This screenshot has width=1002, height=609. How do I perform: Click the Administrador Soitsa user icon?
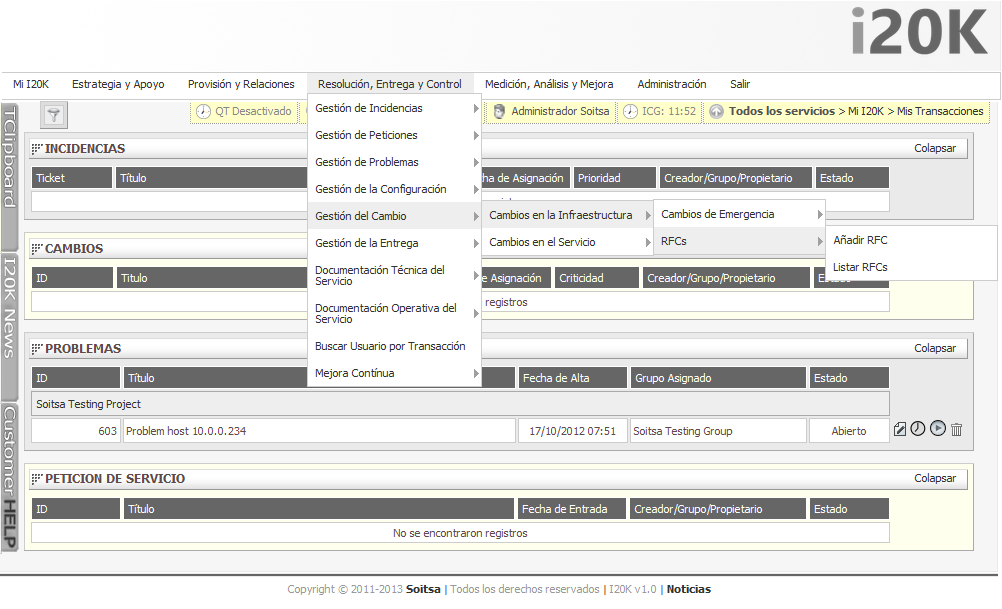point(498,111)
